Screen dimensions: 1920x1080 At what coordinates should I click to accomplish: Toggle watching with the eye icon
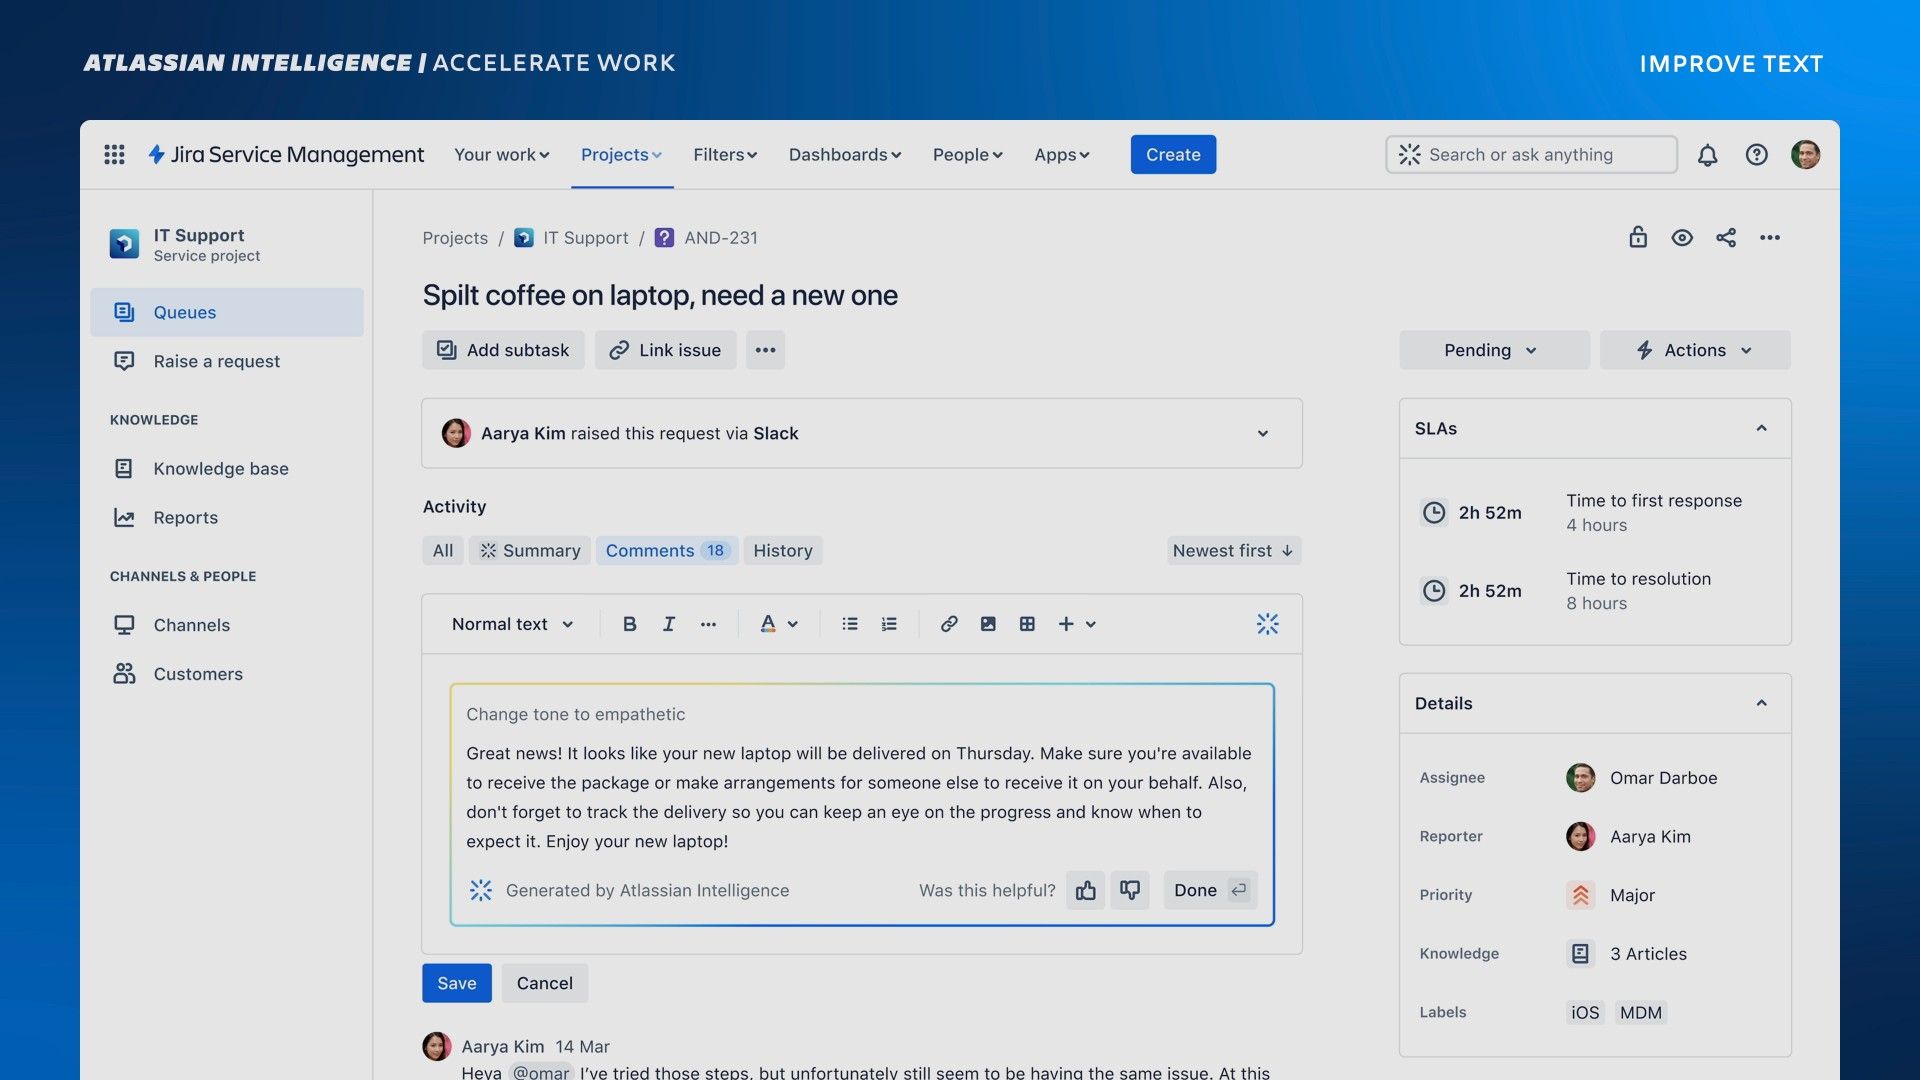[1681, 238]
